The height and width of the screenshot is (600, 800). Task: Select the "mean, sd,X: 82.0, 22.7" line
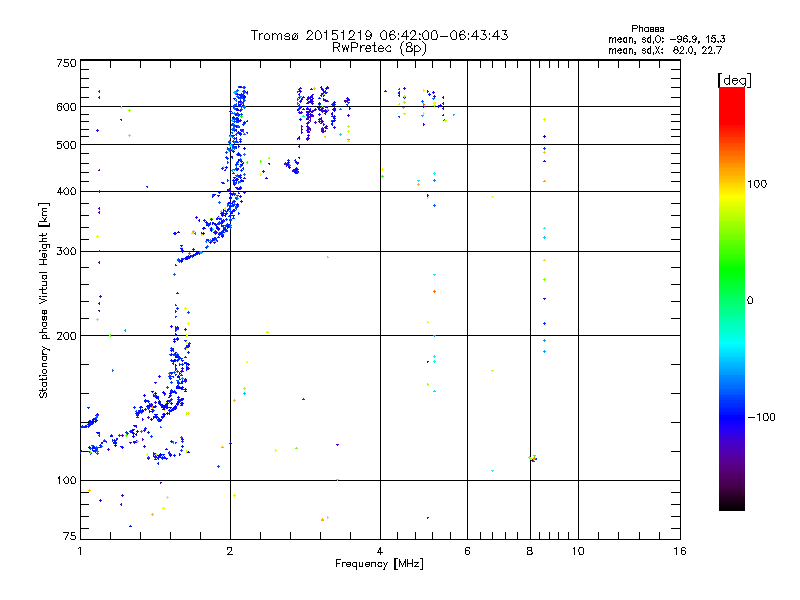[x=665, y=50]
